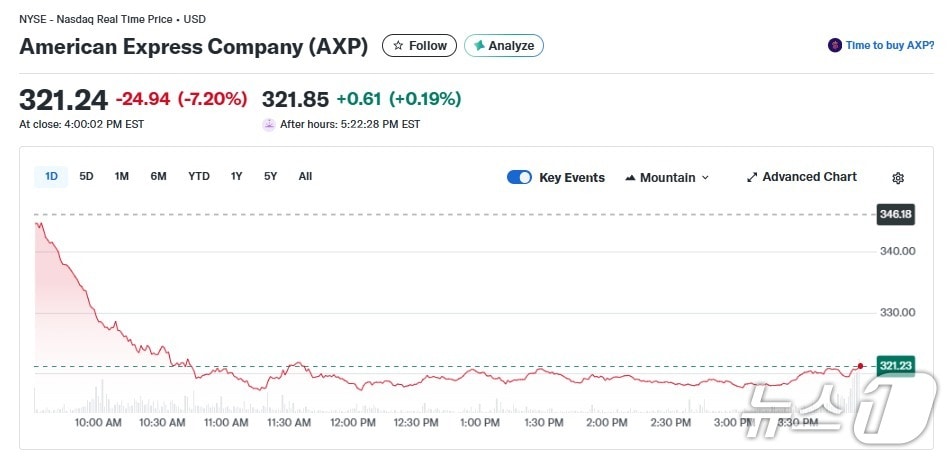952x459 pixels.
Task: Click the Advanced Chart link text
Action: pos(809,177)
